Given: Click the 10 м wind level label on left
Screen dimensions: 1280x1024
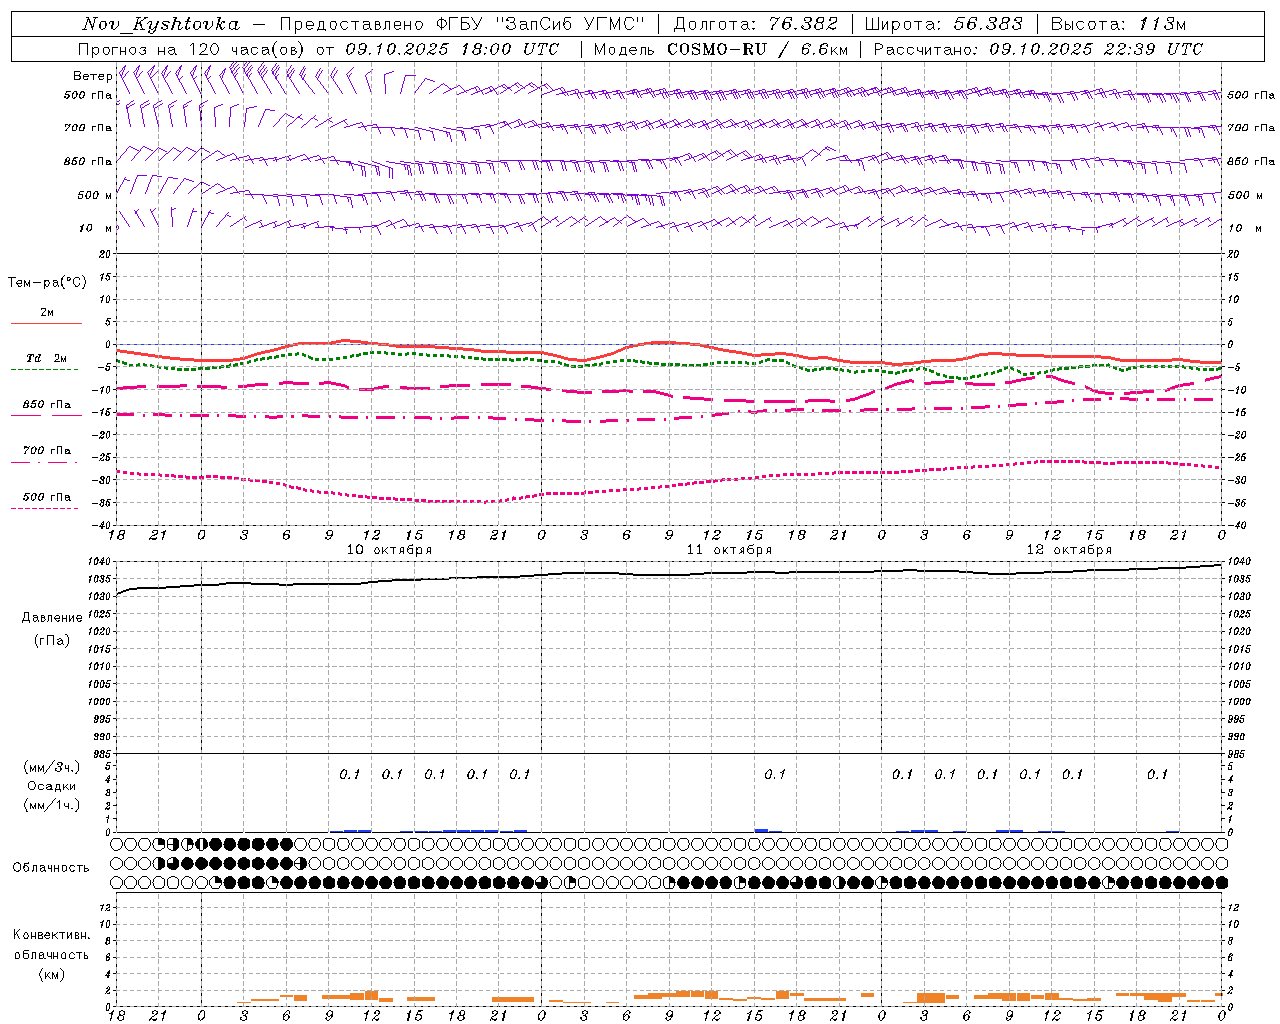Looking at the screenshot, I should (x=96, y=228).
